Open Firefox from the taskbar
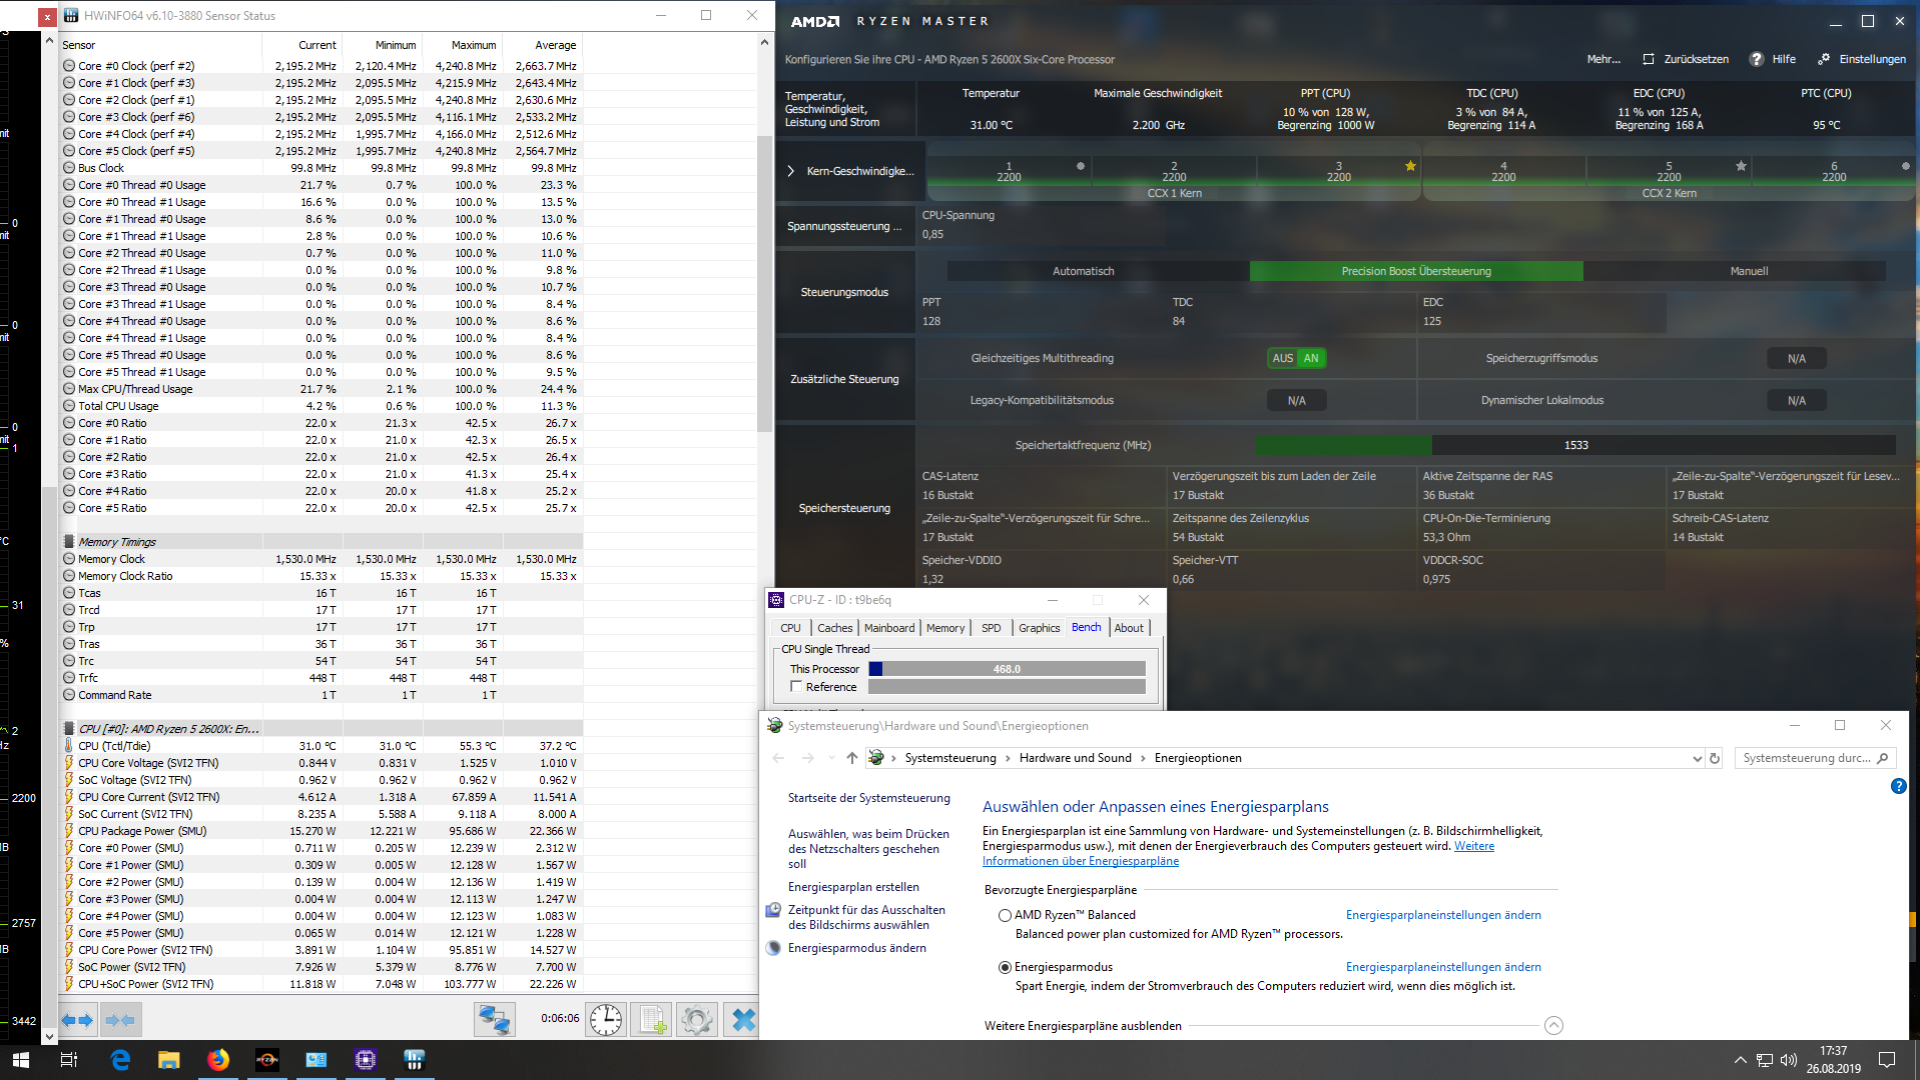 click(x=218, y=1060)
